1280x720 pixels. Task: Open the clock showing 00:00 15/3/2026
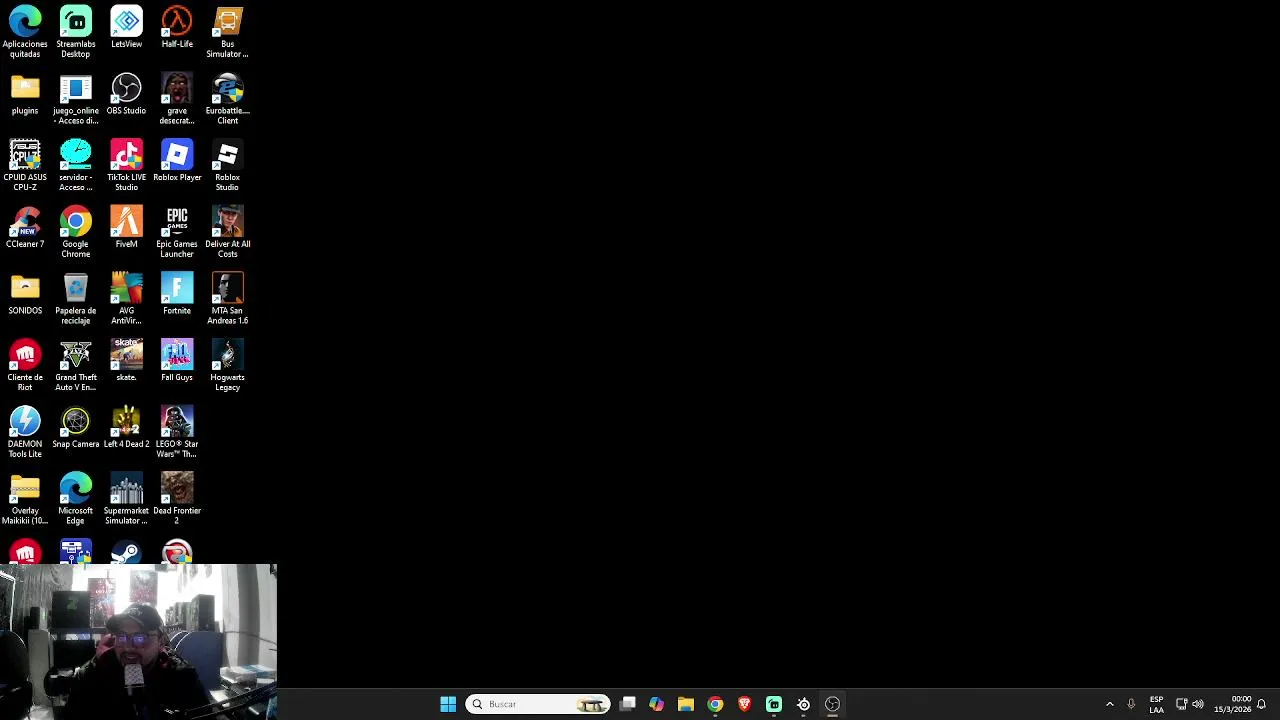pyautogui.click(x=1232, y=704)
